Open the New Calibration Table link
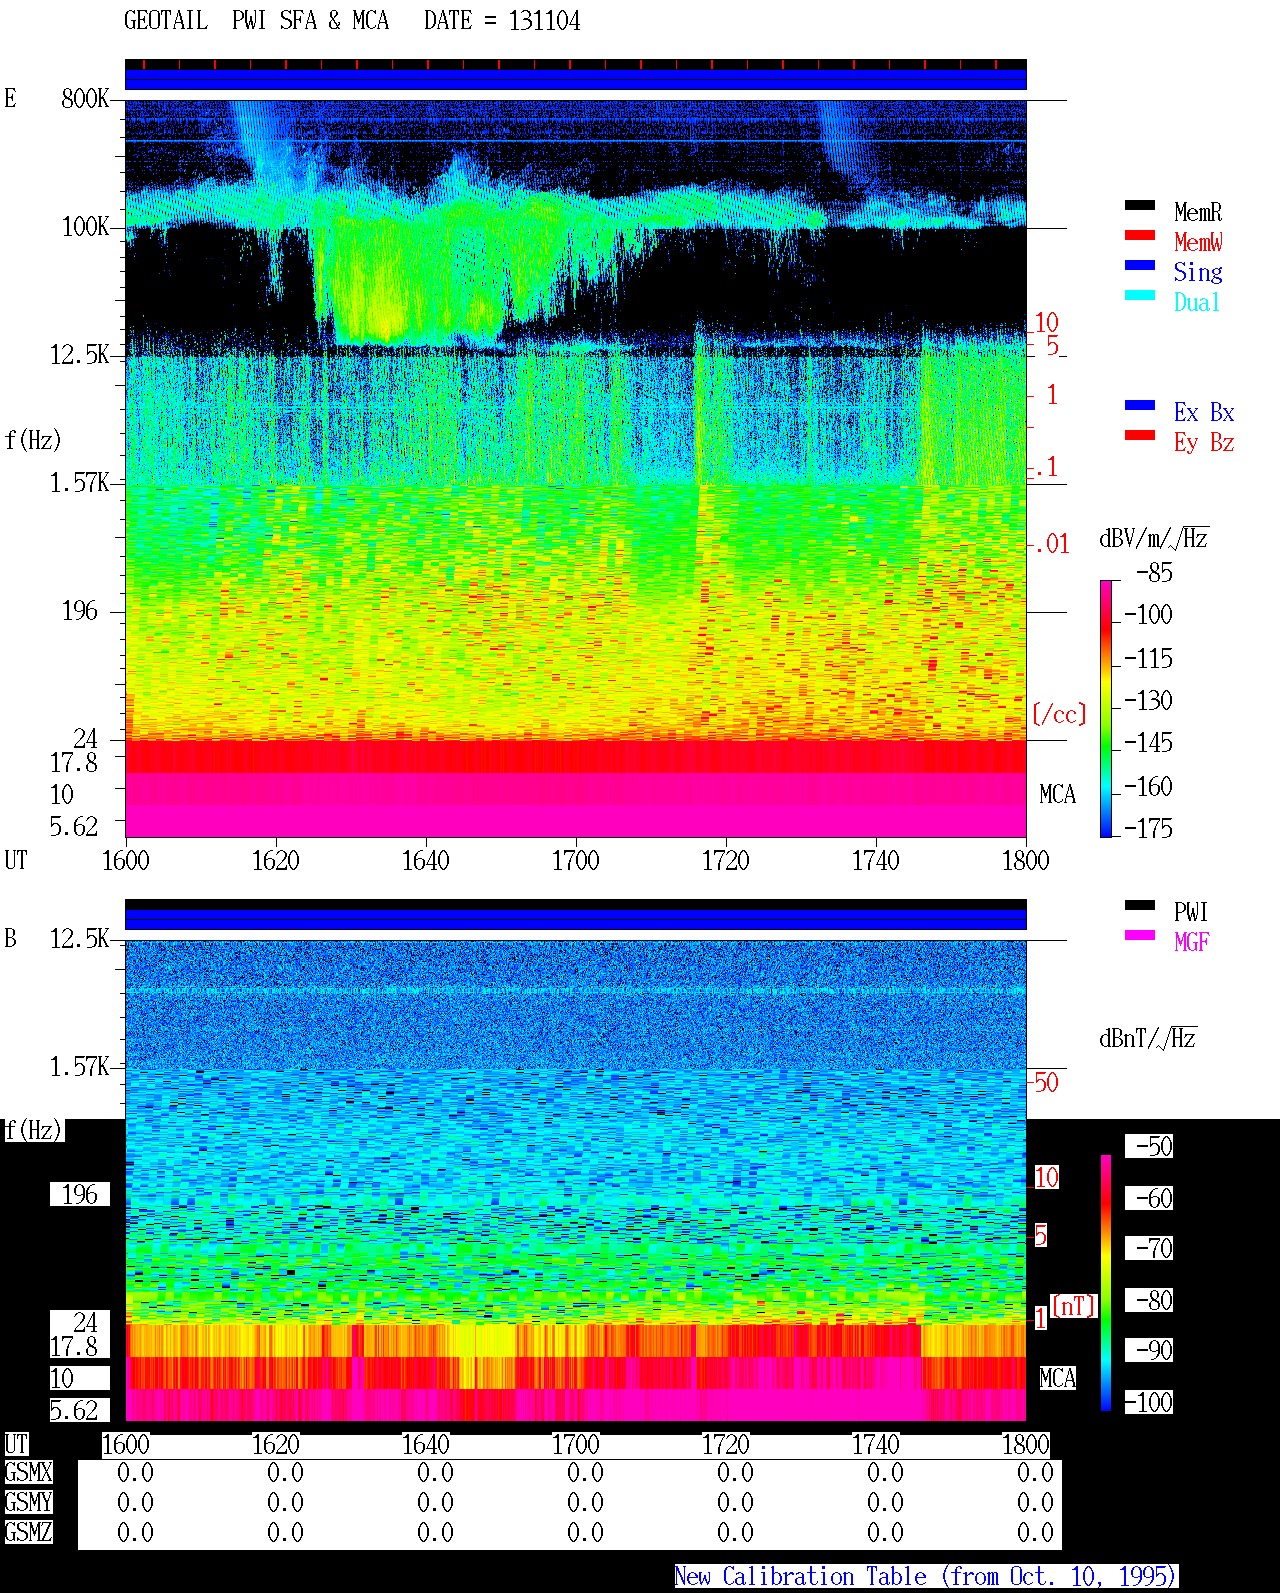 [x=926, y=1576]
